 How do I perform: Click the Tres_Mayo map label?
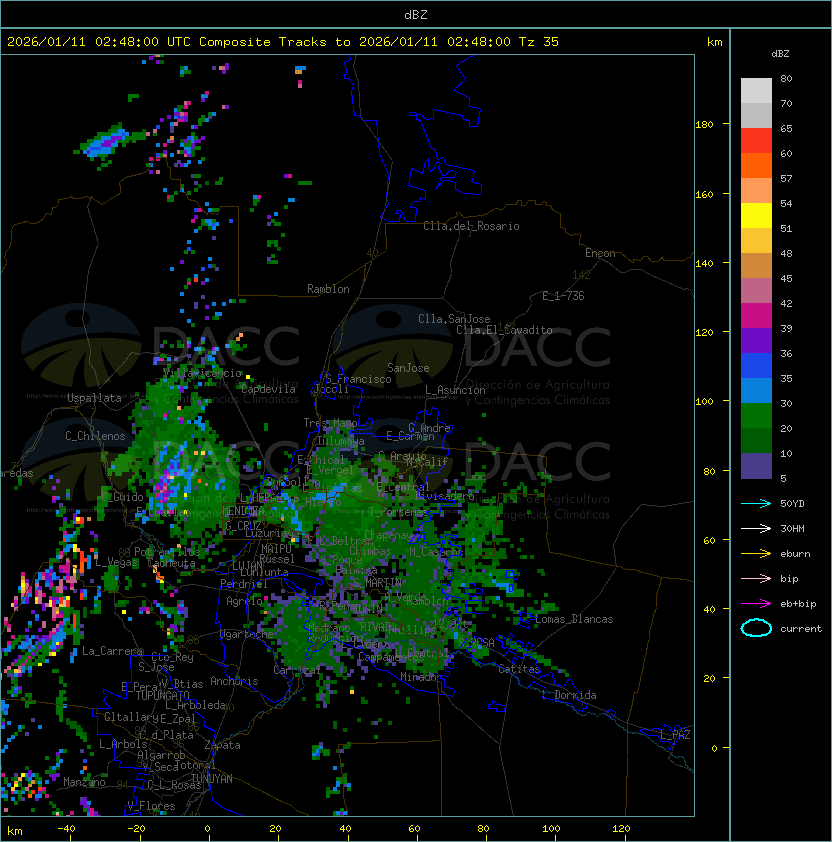pyautogui.click(x=330, y=423)
